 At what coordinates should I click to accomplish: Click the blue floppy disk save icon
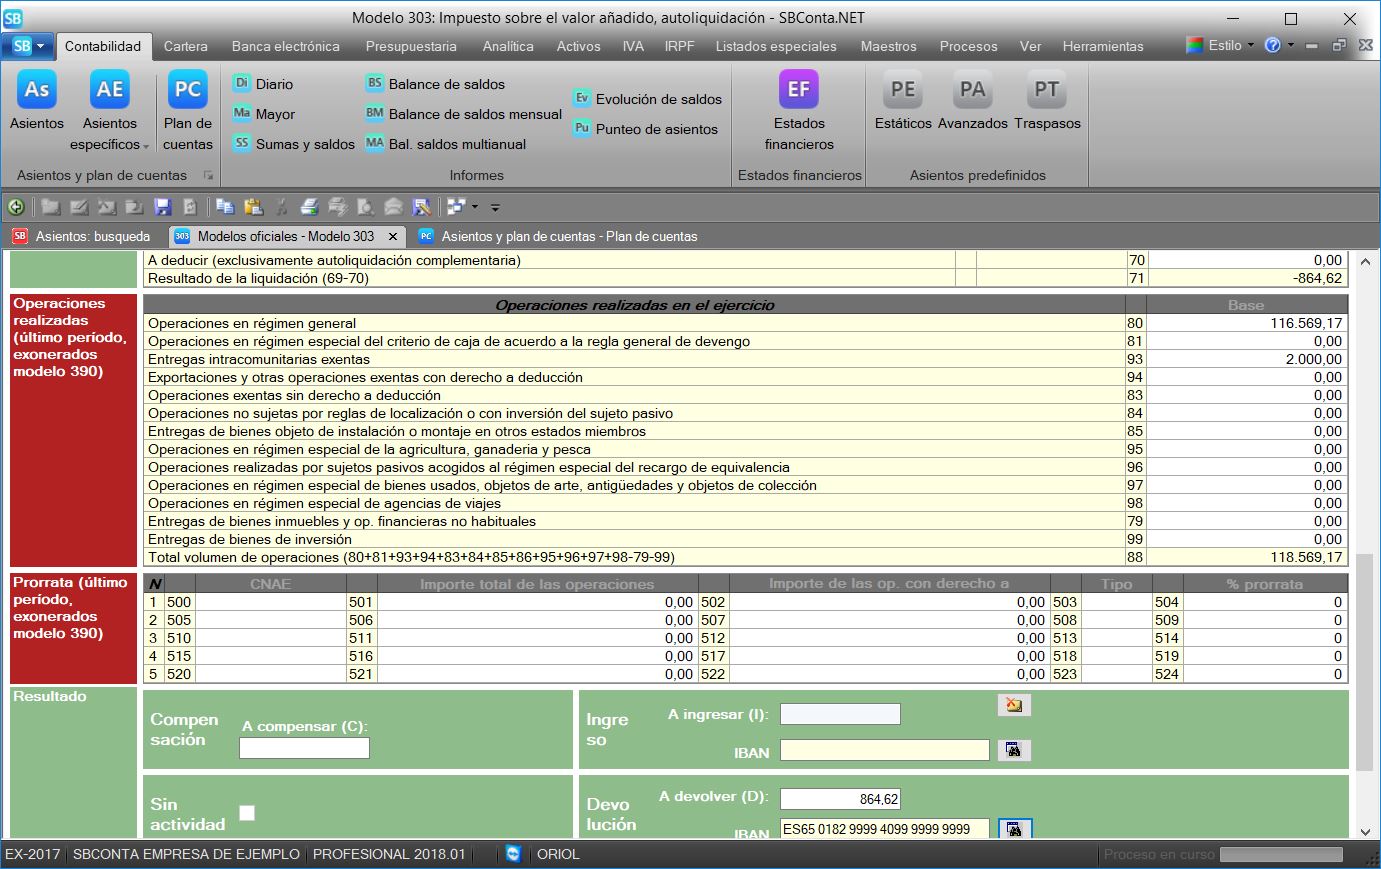click(x=163, y=207)
